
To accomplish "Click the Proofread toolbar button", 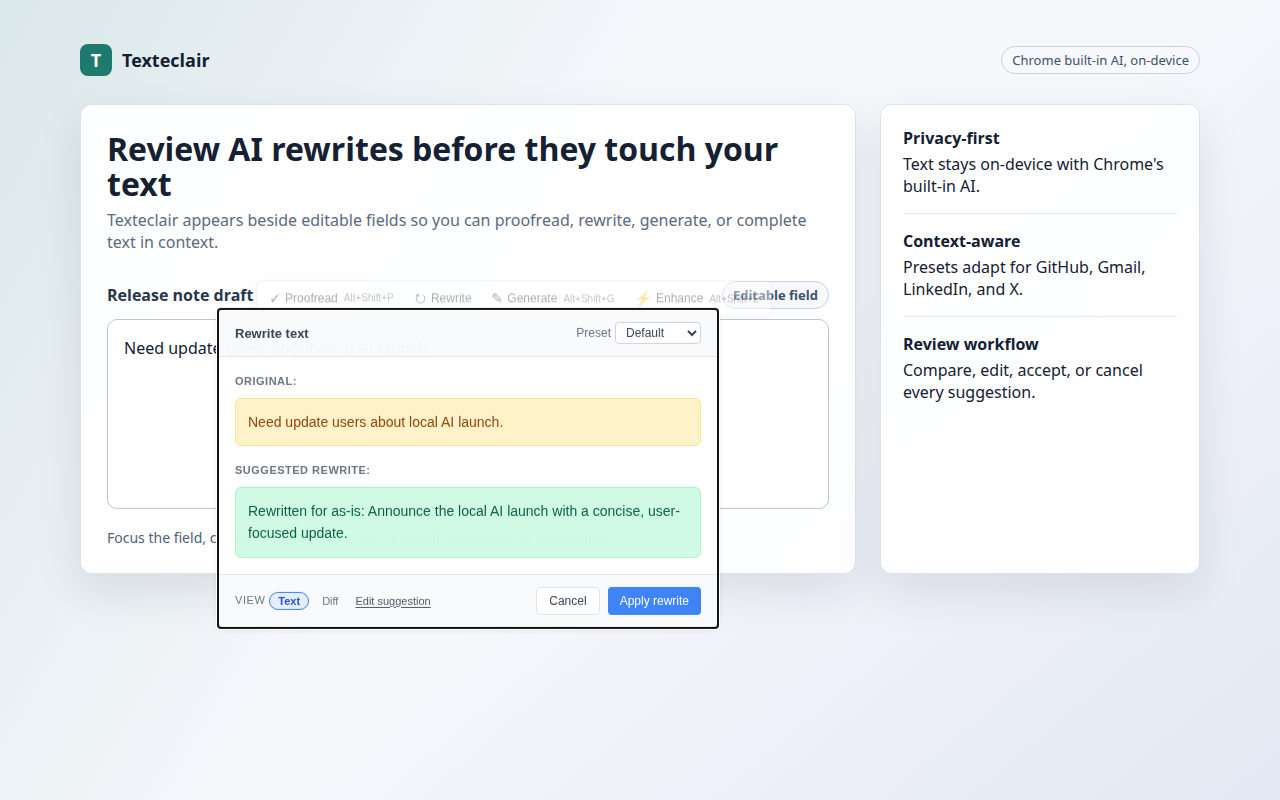I will click(331, 298).
